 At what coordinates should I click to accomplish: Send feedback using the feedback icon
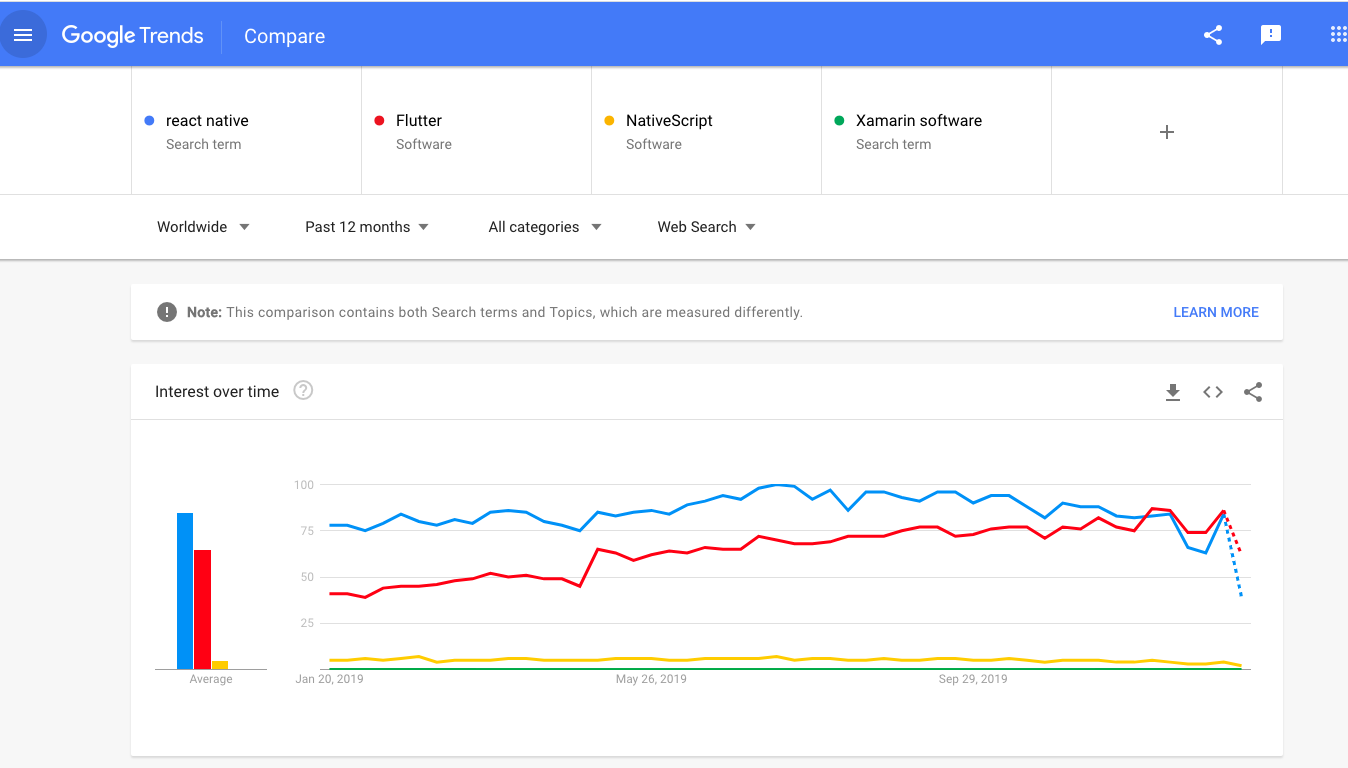tap(1271, 34)
